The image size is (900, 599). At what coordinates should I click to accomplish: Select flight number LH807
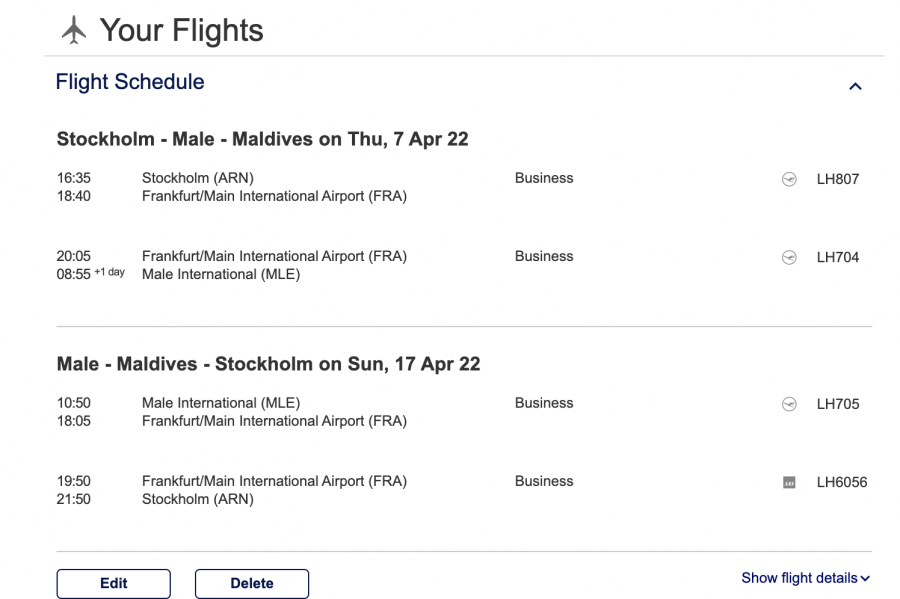click(838, 180)
